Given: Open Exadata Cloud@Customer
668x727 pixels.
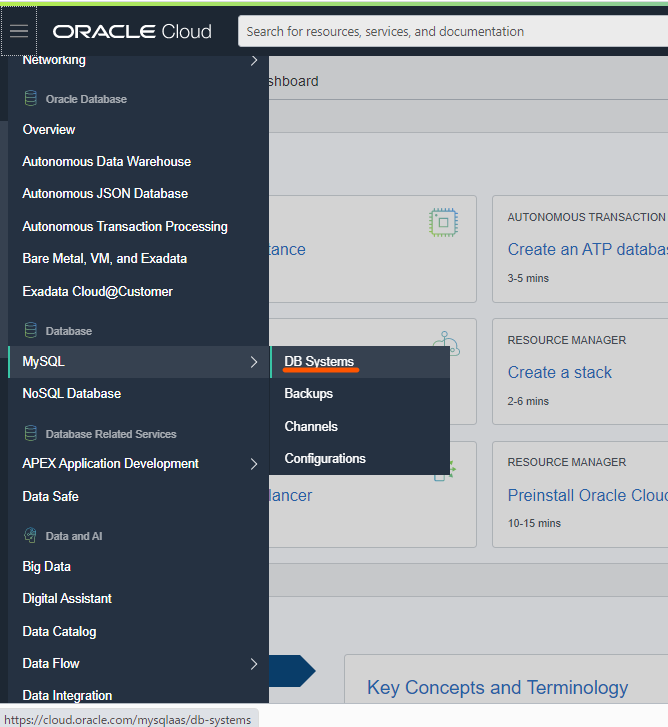Looking at the screenshot, I should [97, 291].
